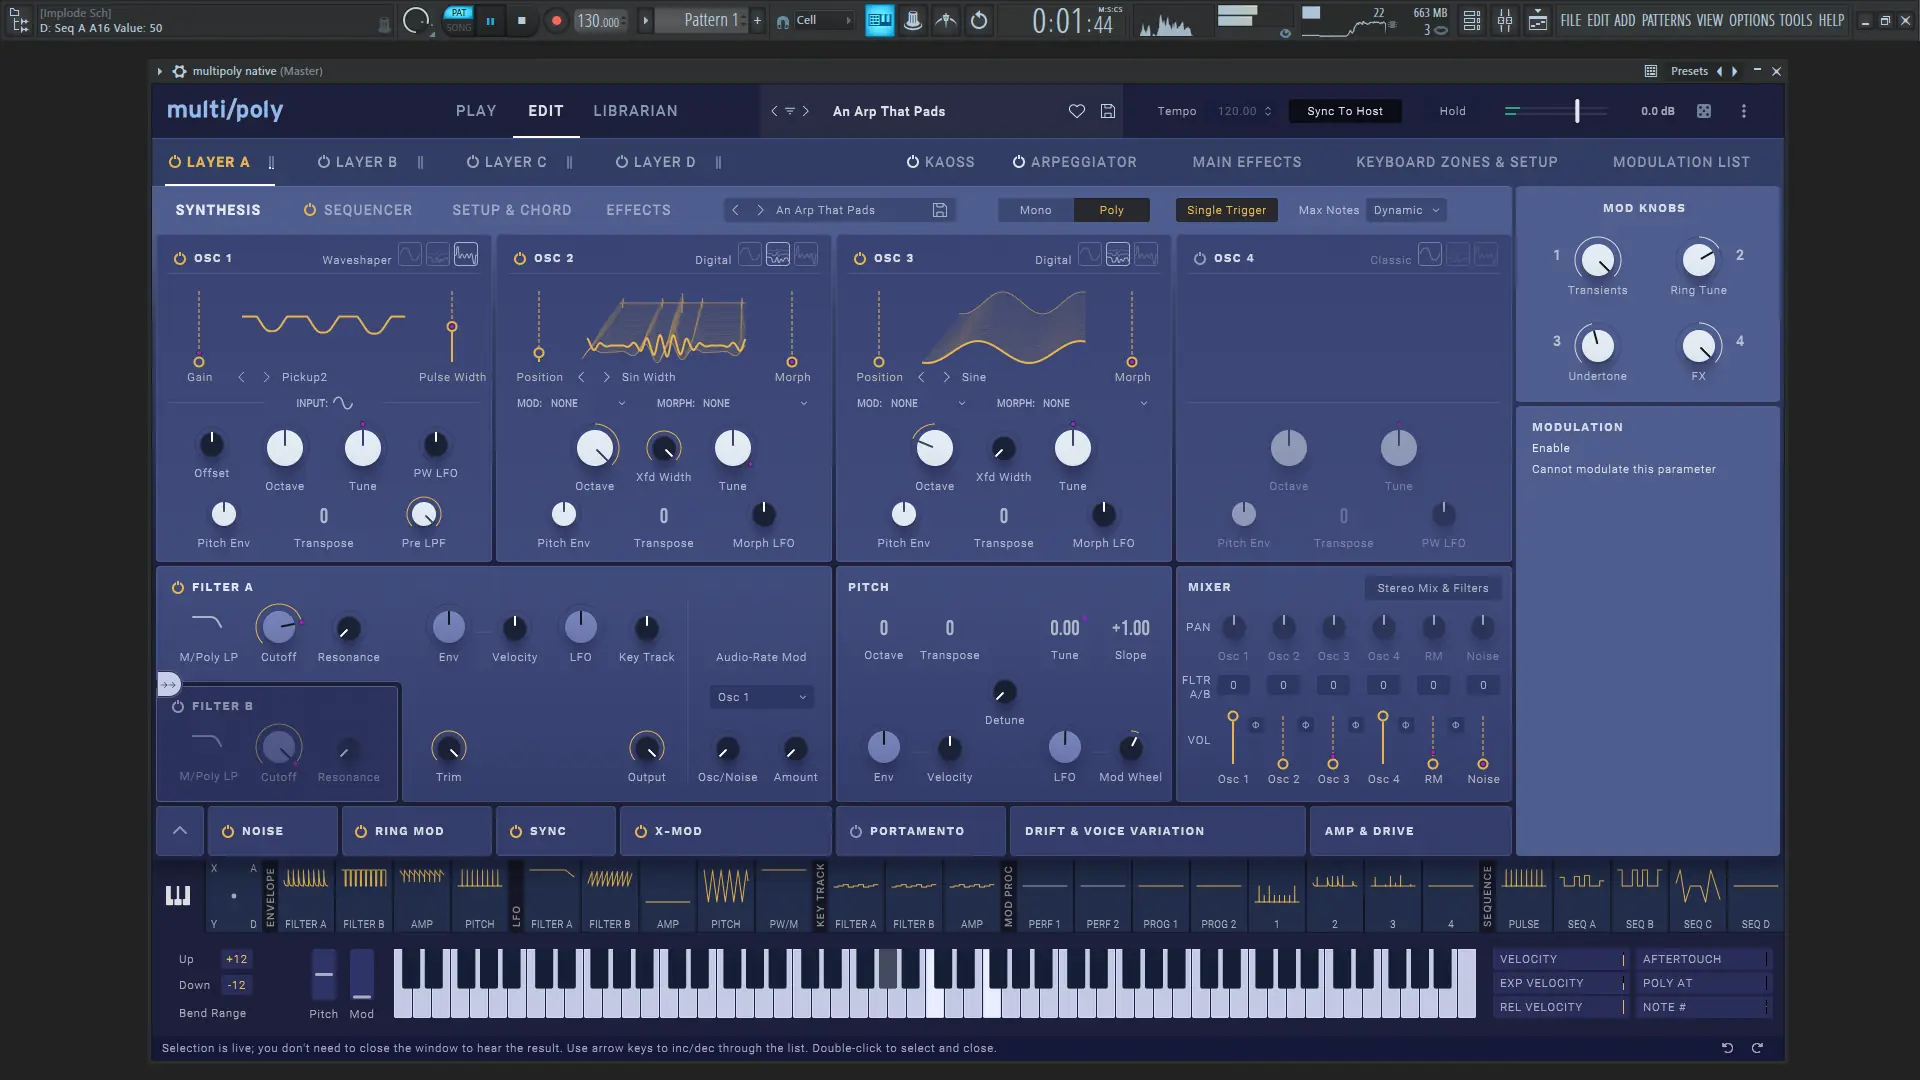Image resolution: width=1920 pixels, height=1080 pixels.
Task: Open the three-dot options menu icon
Action: point(1744,111)
